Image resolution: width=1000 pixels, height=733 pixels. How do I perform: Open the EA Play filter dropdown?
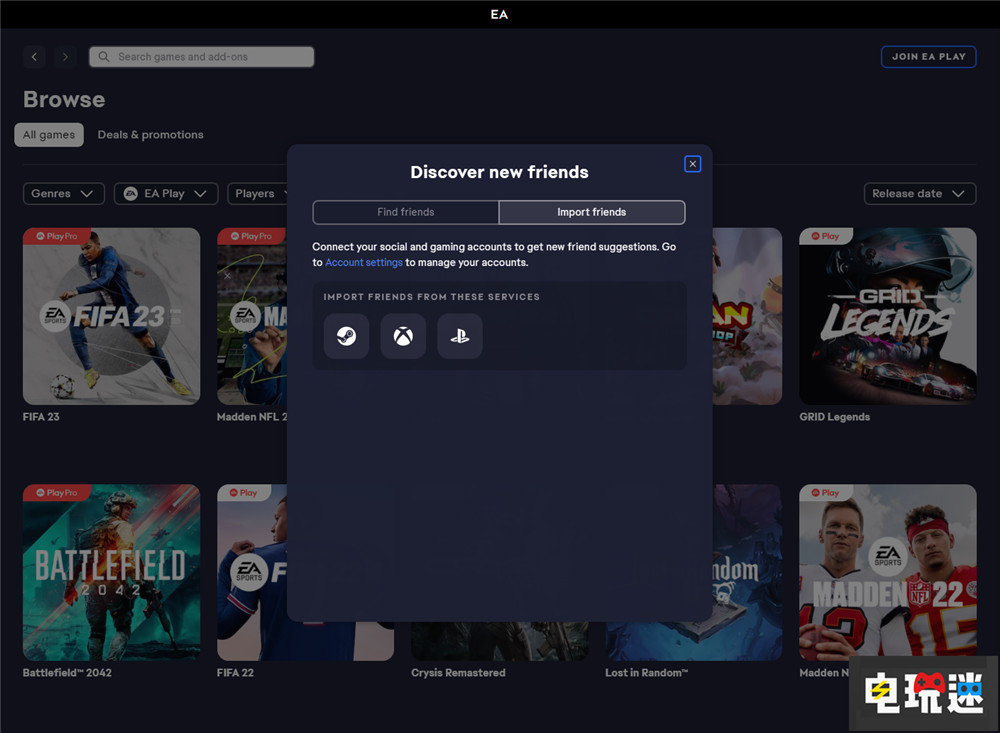click(165, 194)
